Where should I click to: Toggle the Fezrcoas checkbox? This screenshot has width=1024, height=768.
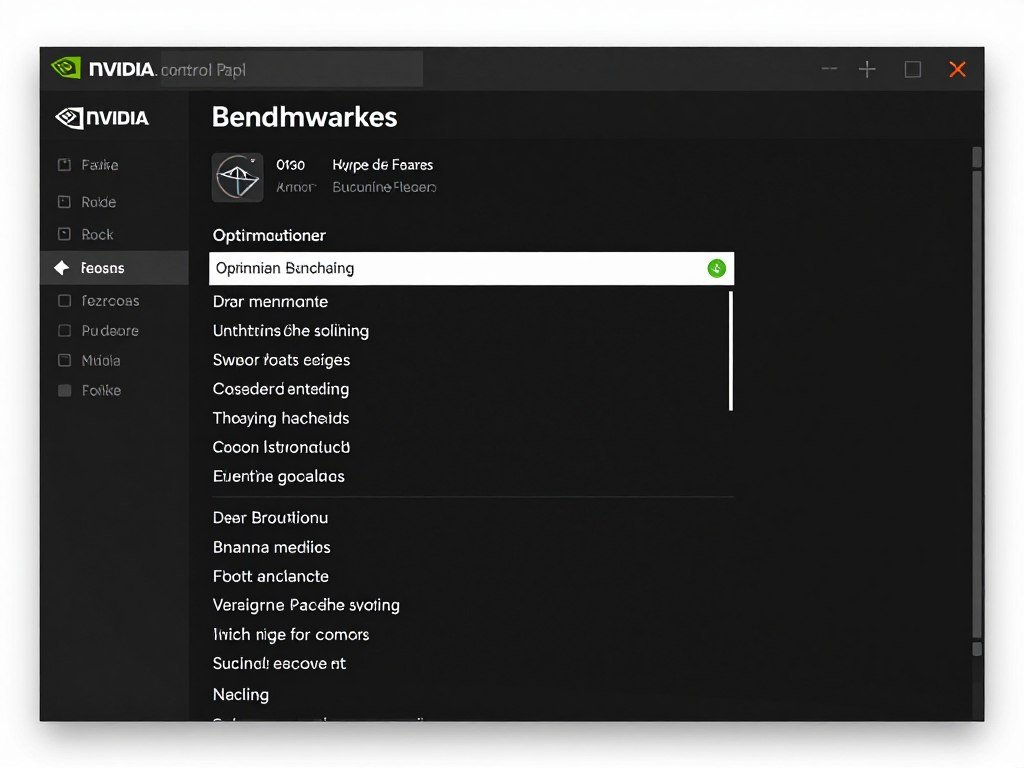[x=64, y=300]
